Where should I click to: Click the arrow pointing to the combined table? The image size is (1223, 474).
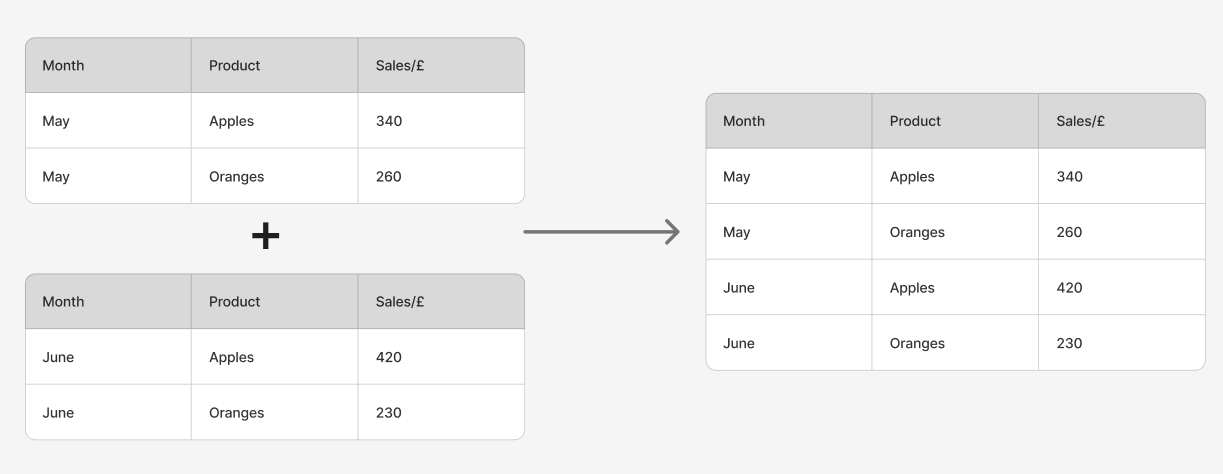601,233
